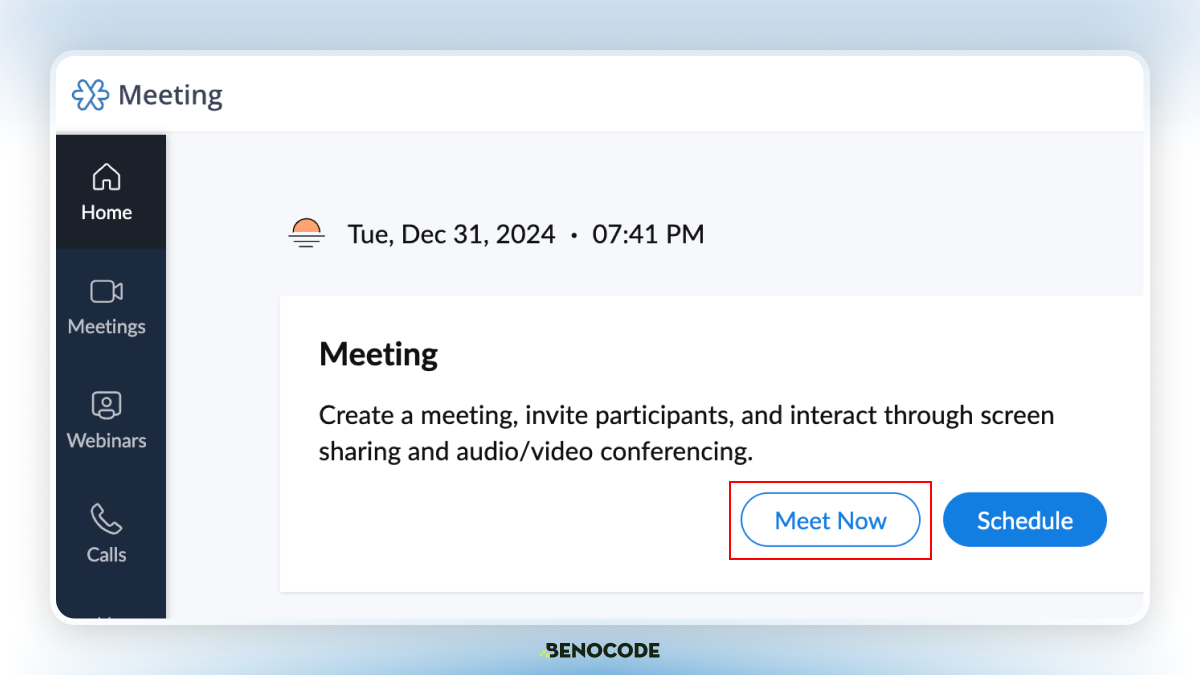The width and height of the screenshot is (1200, 675).
Task: Open Meetings via the video camera icon
Action: pos(107,291)
